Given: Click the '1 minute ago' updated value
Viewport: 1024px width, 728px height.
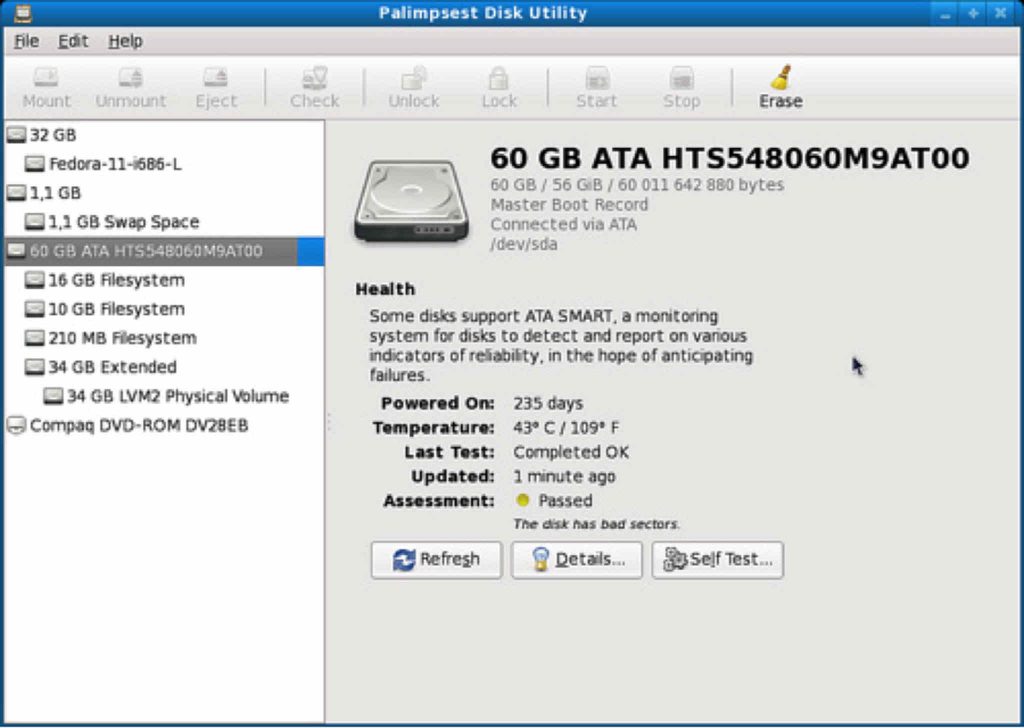Looking at the screenshot, I should pyautogui.click(x=564, y=477).
